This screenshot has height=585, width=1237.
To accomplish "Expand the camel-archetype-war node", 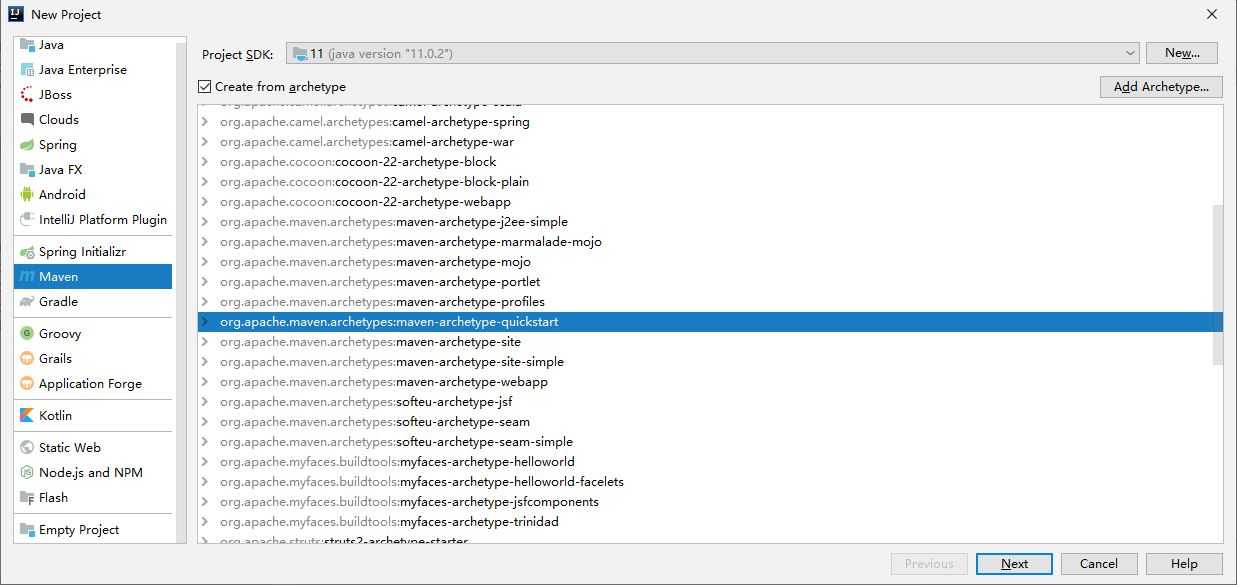I will (x=205, y=142).
